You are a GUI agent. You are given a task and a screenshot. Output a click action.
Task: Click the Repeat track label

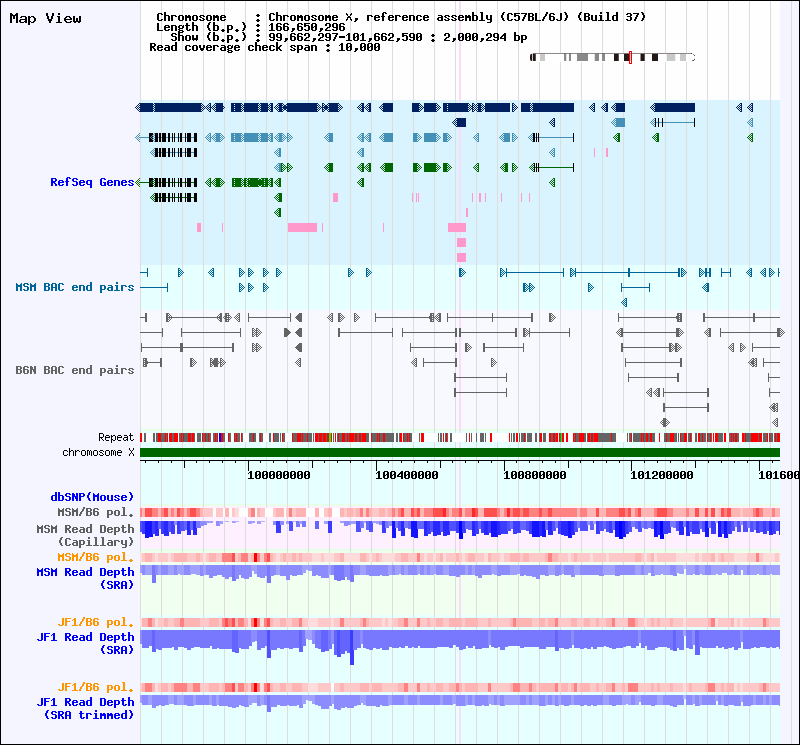(116, 437)
